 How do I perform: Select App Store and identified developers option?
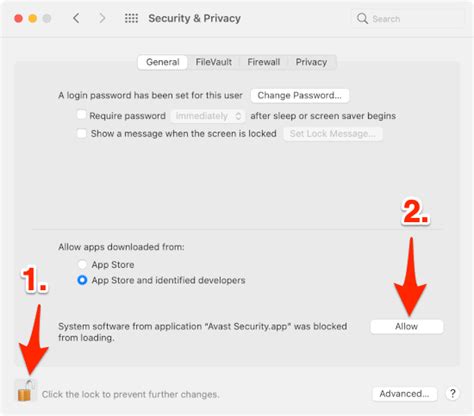[x=82, y=280]
